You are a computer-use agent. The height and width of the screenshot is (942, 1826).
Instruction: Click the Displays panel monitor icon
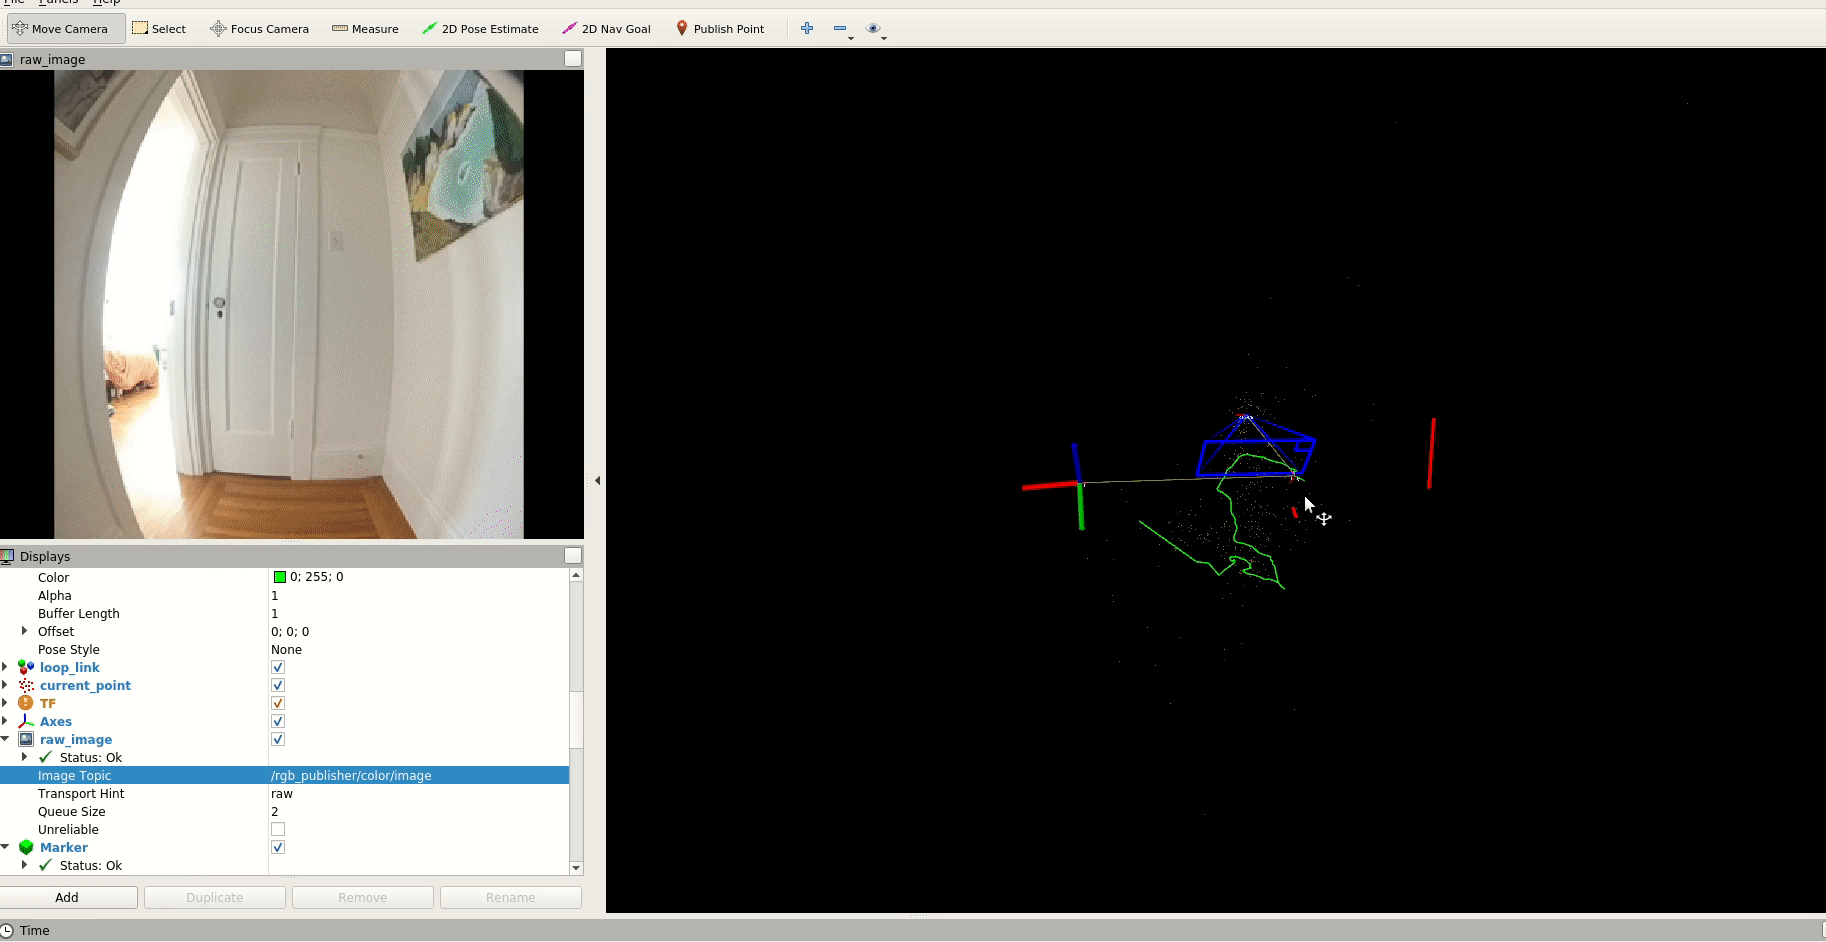point(7,556)
